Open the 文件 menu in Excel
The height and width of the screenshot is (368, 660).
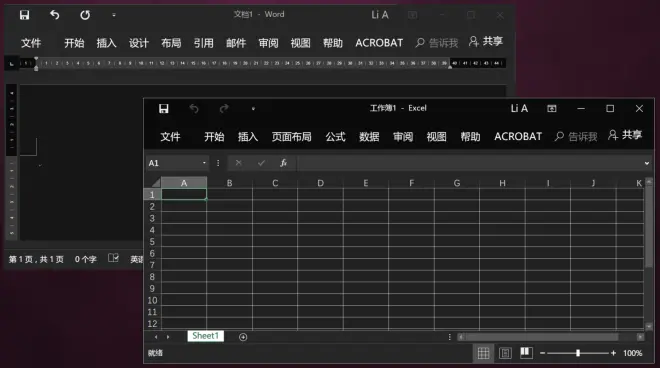point(170,136)
